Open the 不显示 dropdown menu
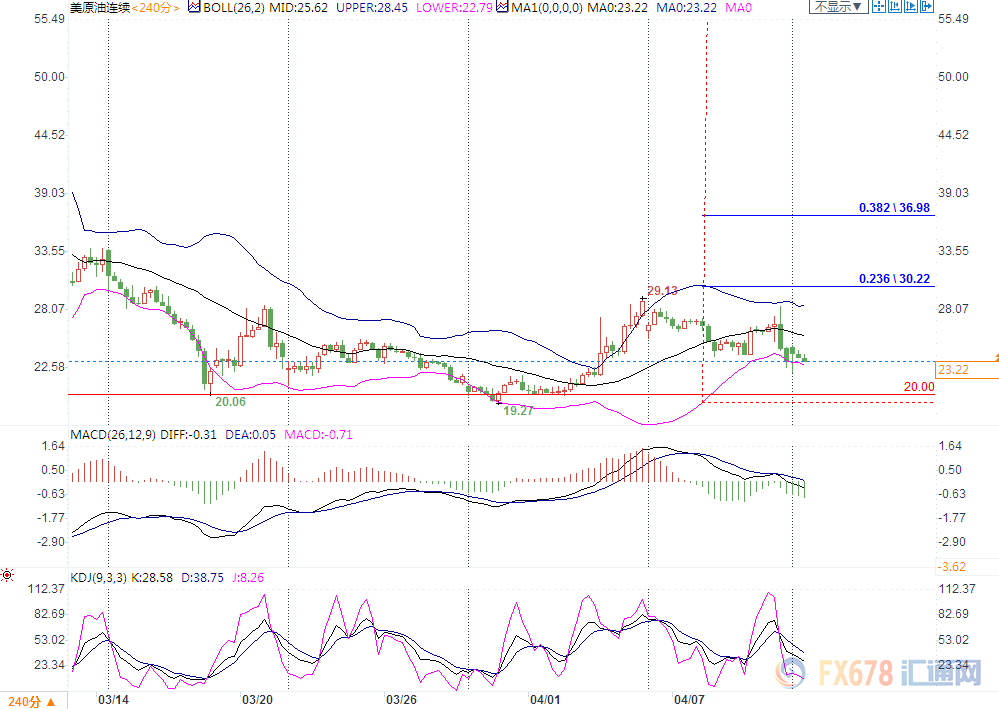The image size is (999, 709). pos(836,7)
